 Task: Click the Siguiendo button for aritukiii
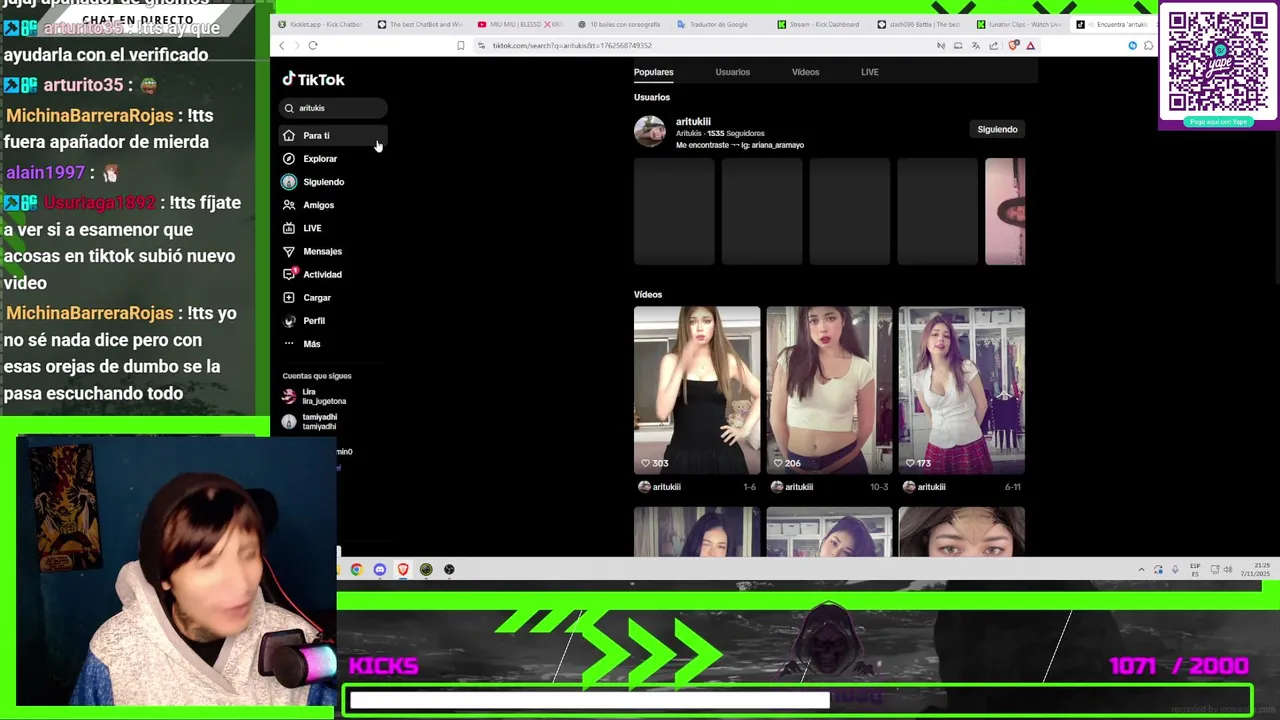pyautogui.click(x=997, y=129)
